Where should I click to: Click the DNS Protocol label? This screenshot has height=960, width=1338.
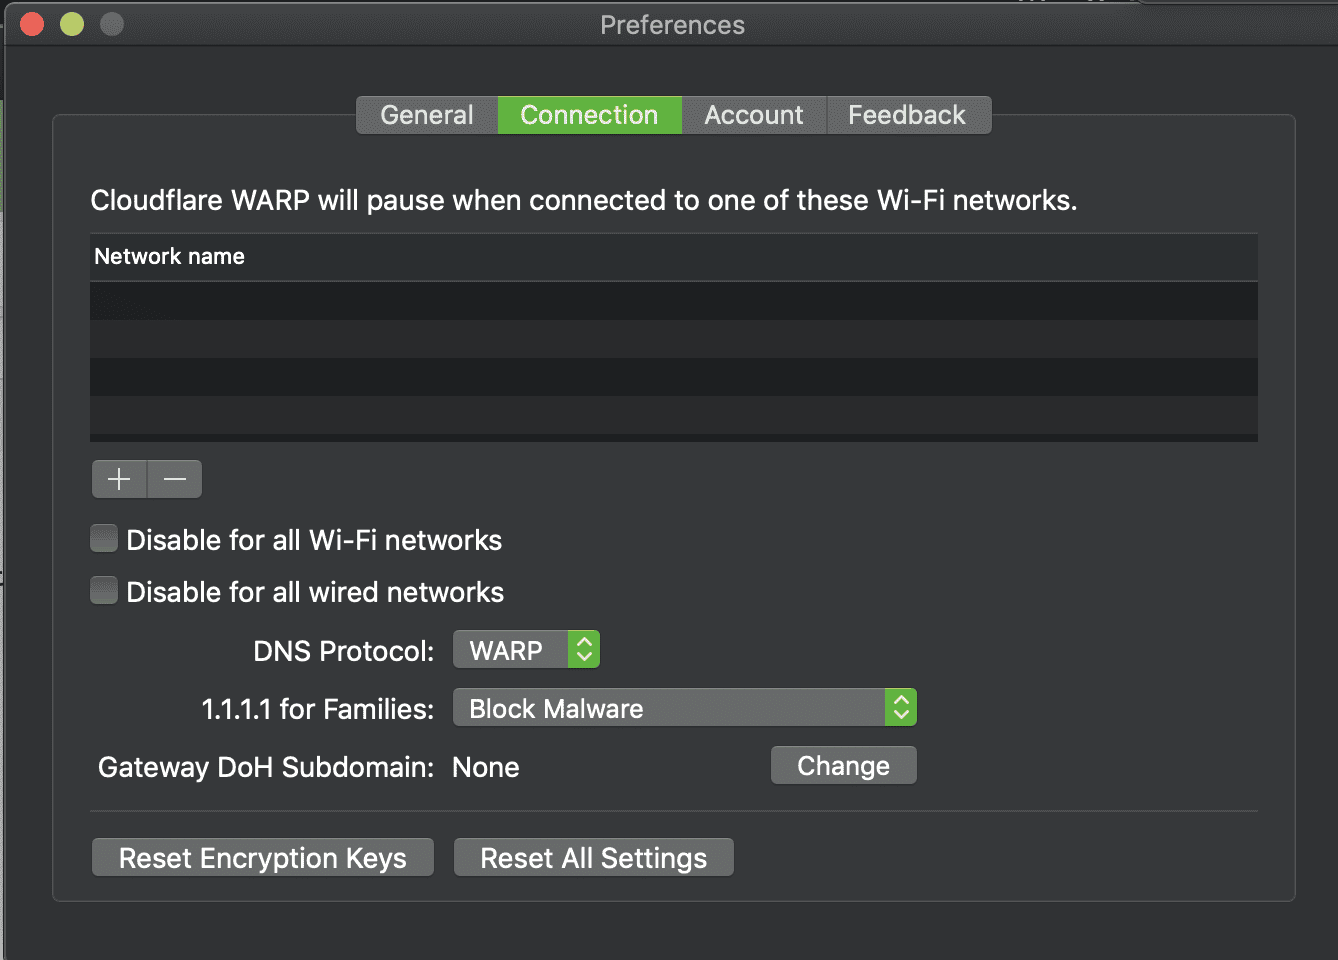pos(344,651)
